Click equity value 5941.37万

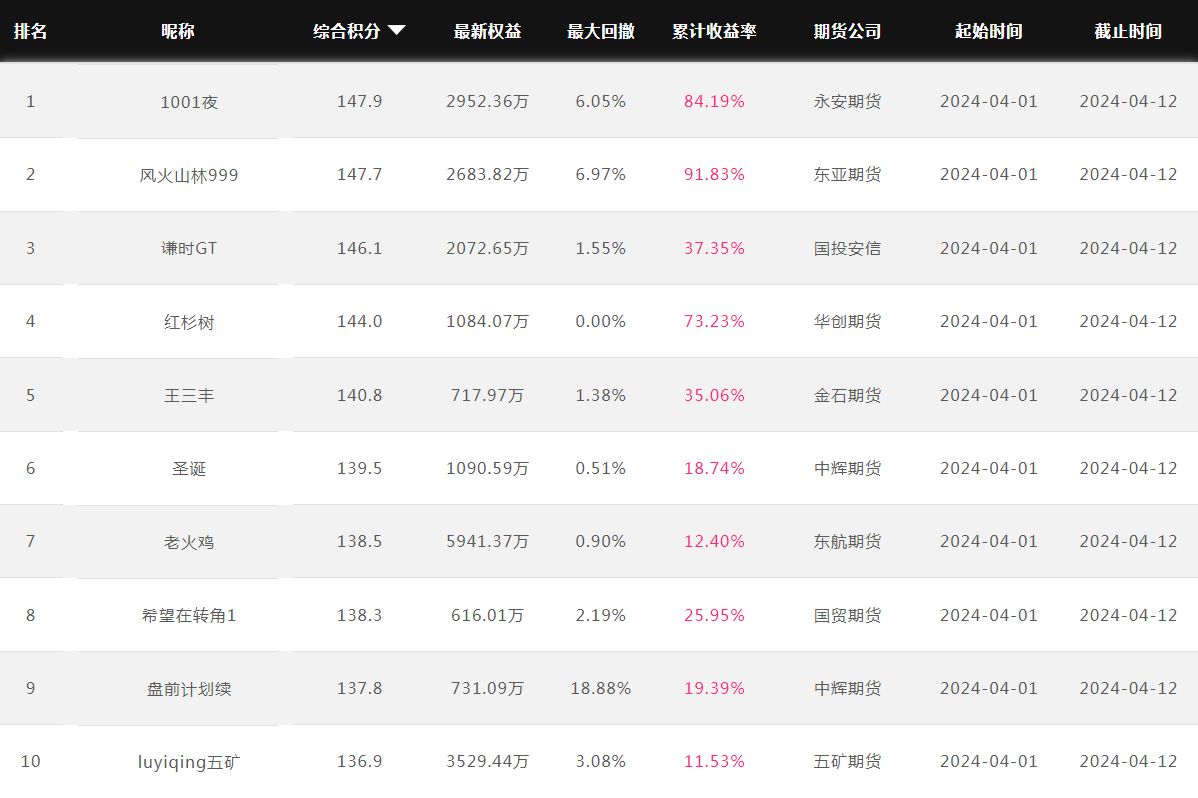pyautogui.click(x=487, y=541)
